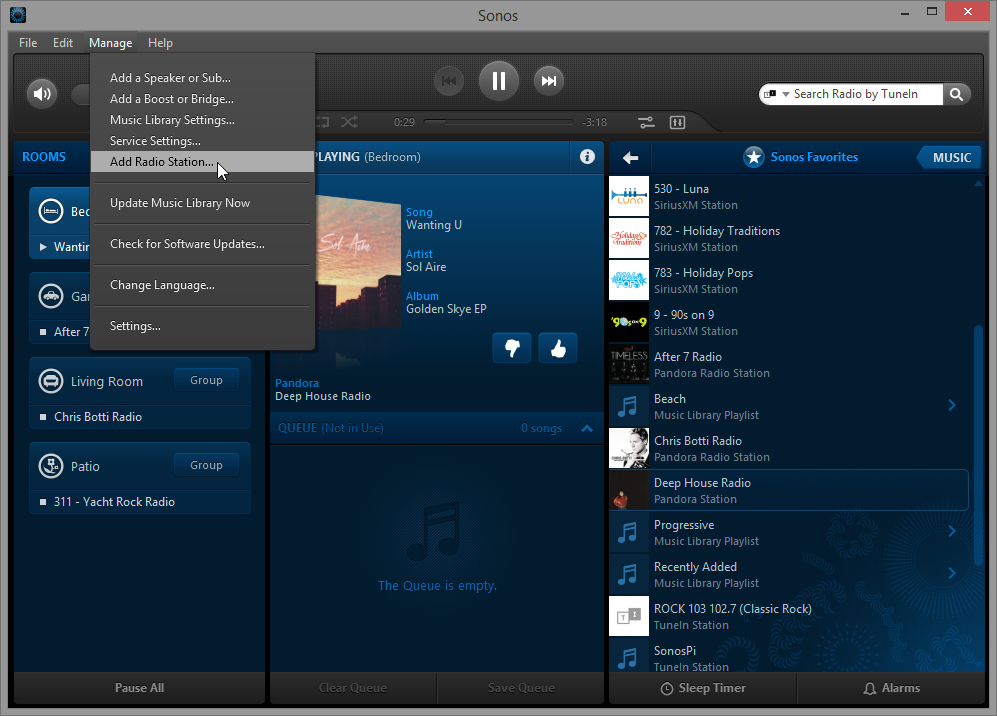997x716 pixels.
Task: Select Chris Botti Radio in Living Room
Action: click(x=98, y=417)
